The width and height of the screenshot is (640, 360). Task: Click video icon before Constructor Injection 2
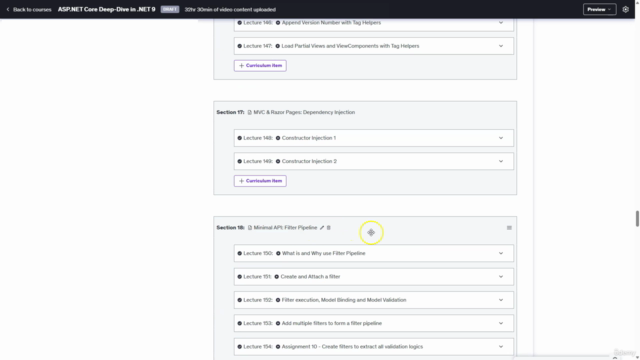(278, 161)
